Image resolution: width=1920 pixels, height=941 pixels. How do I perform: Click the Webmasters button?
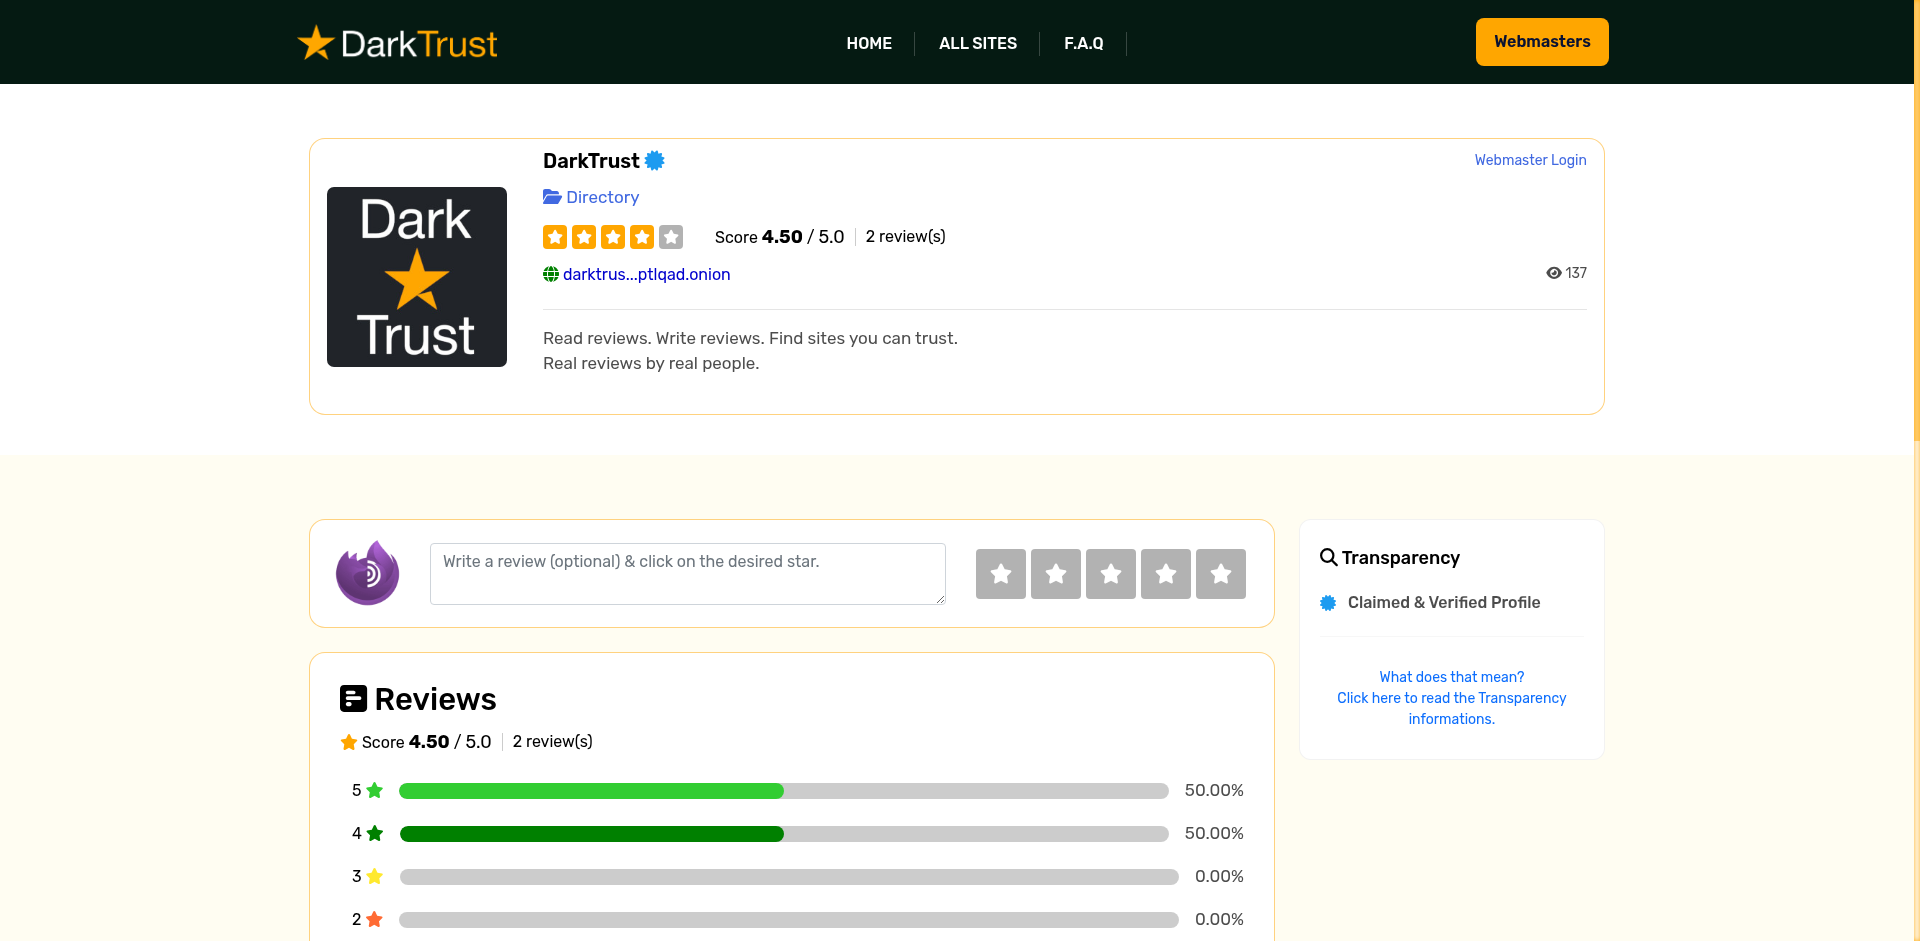point(1542,41)
